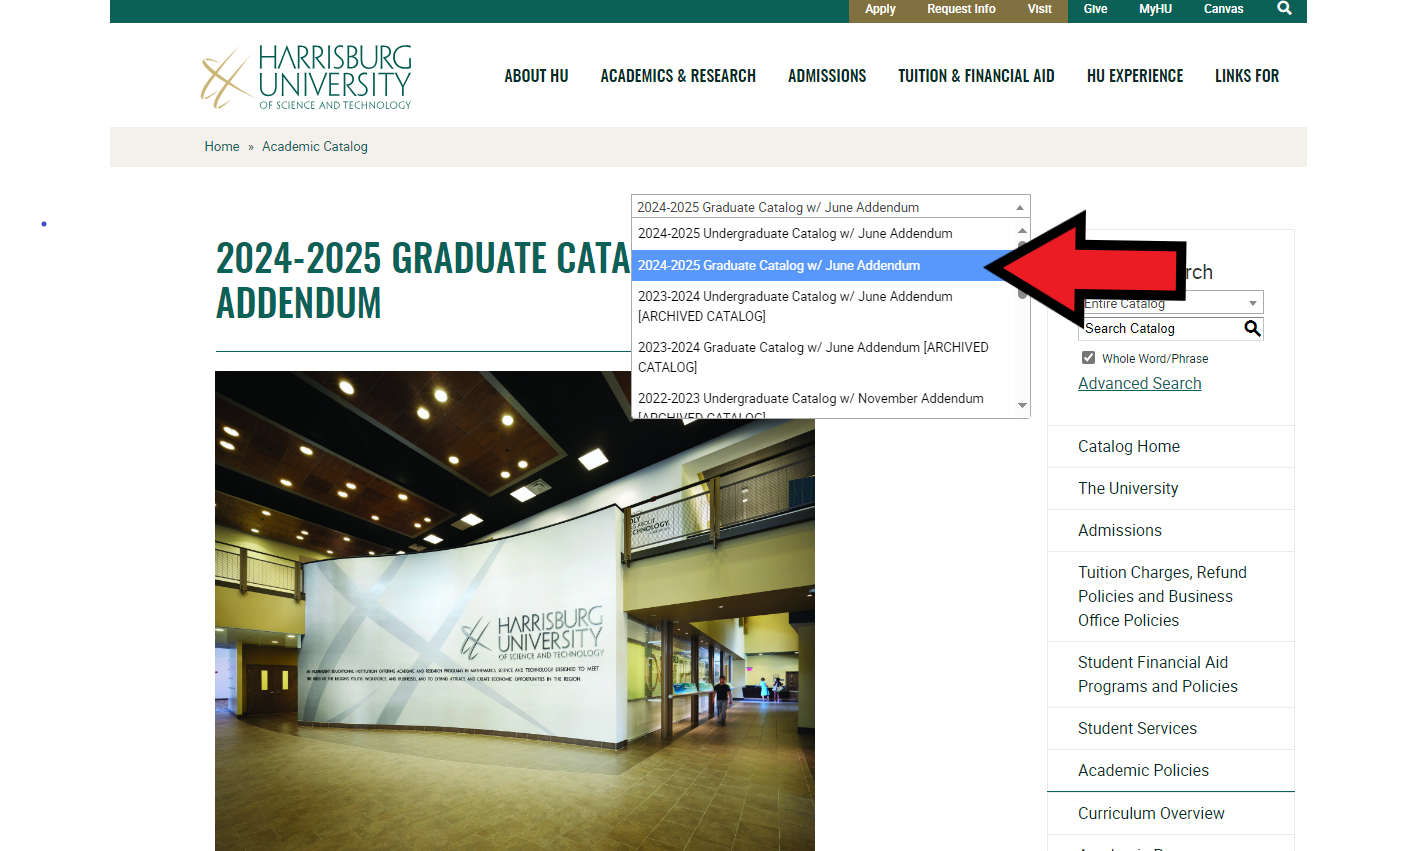Select 2024-2025 Undergraduate Catalog w/ June Addendum
The width and height of the screenshot is (1416, 851).
[x=824, y=234]
